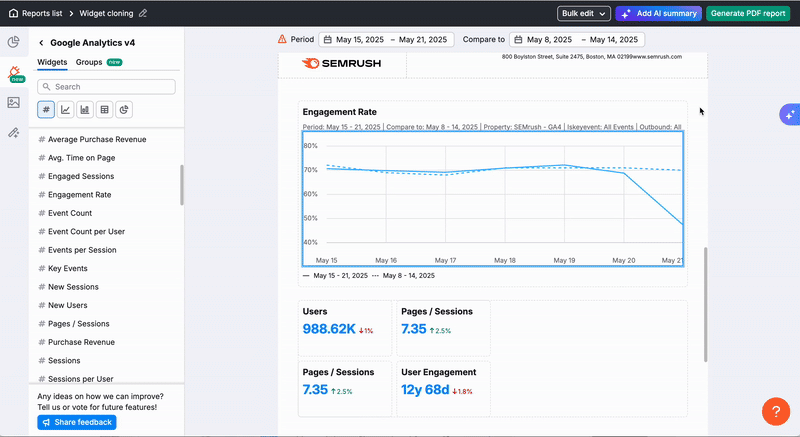Open the Period date range picker

(386, 40)
